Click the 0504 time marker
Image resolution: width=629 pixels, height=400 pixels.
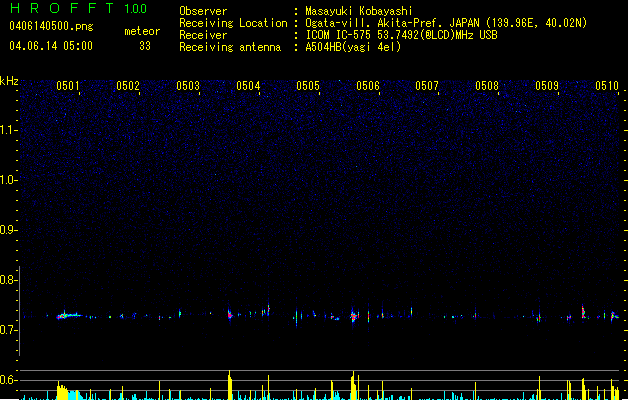pos(248,86)
